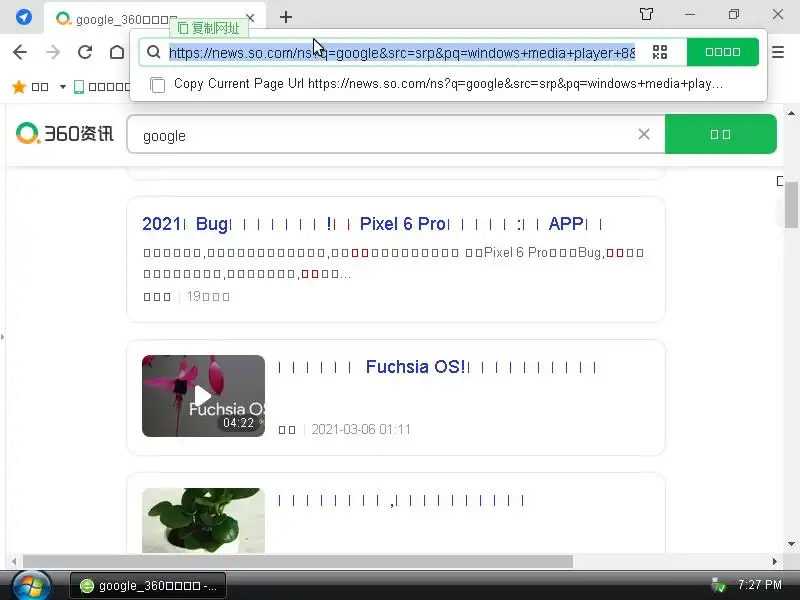Open the QR code icon in address bar

(660, 52)
